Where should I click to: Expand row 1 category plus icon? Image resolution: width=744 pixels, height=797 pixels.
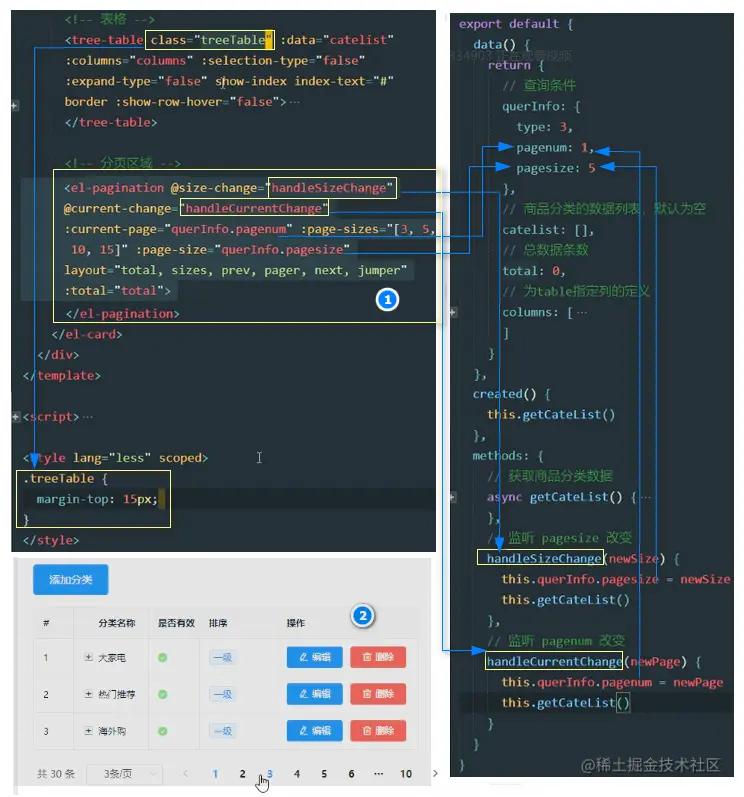click(88, 657)
